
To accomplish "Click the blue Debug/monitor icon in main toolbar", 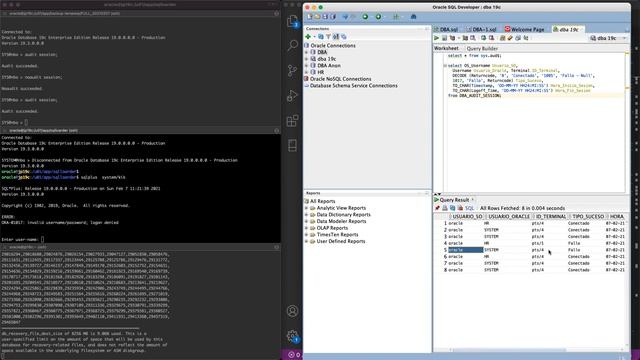I will point(413,17).
